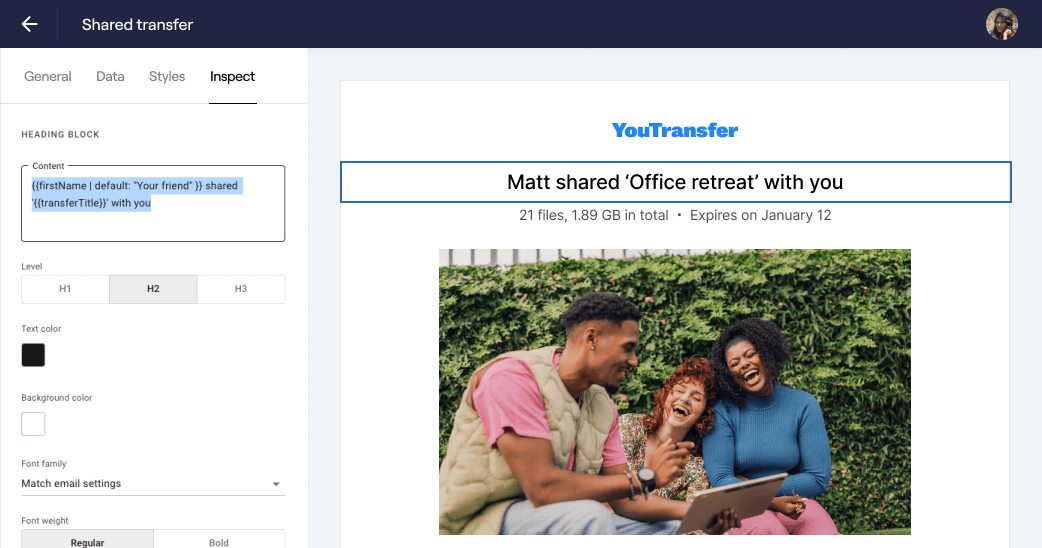Open the Styles tab
The width and height of the screenshot is (1042, 548).
pyautogui.click(x=167, y=76)
